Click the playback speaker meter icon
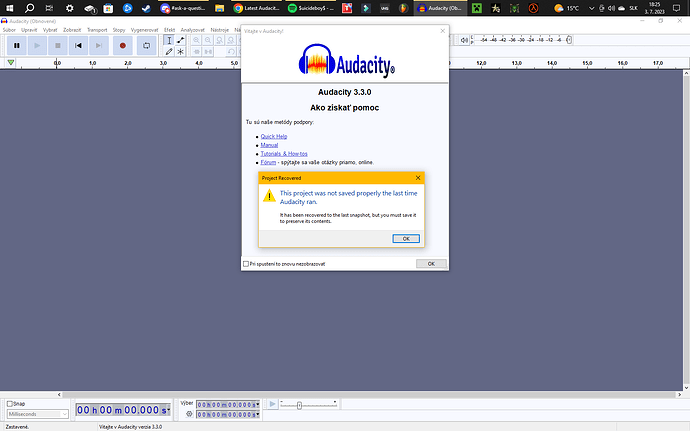This screenshot has height=431, width=690. [x=464, y=40]
